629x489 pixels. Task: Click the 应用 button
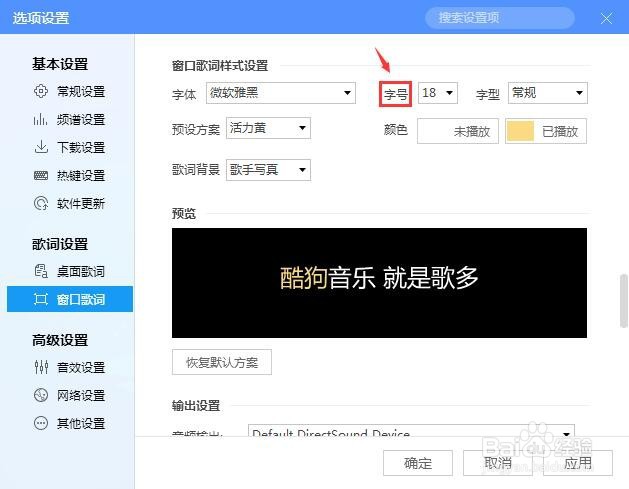point(578,463)
